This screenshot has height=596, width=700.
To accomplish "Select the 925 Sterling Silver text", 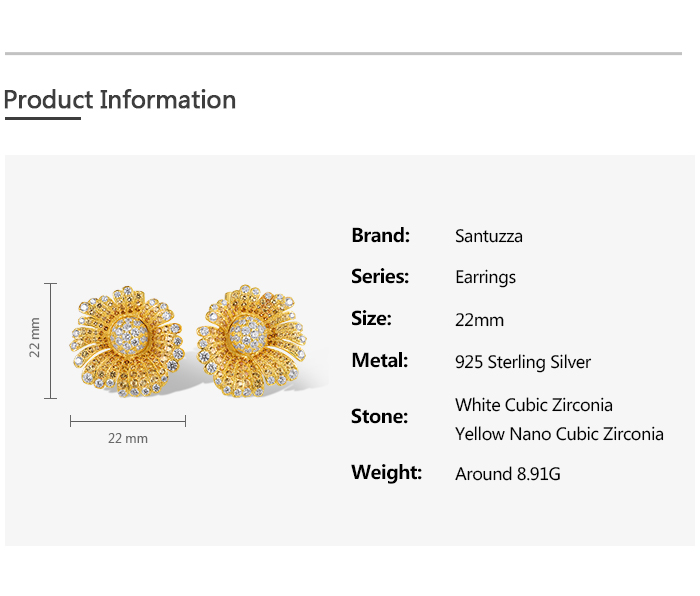I will 523,362.
